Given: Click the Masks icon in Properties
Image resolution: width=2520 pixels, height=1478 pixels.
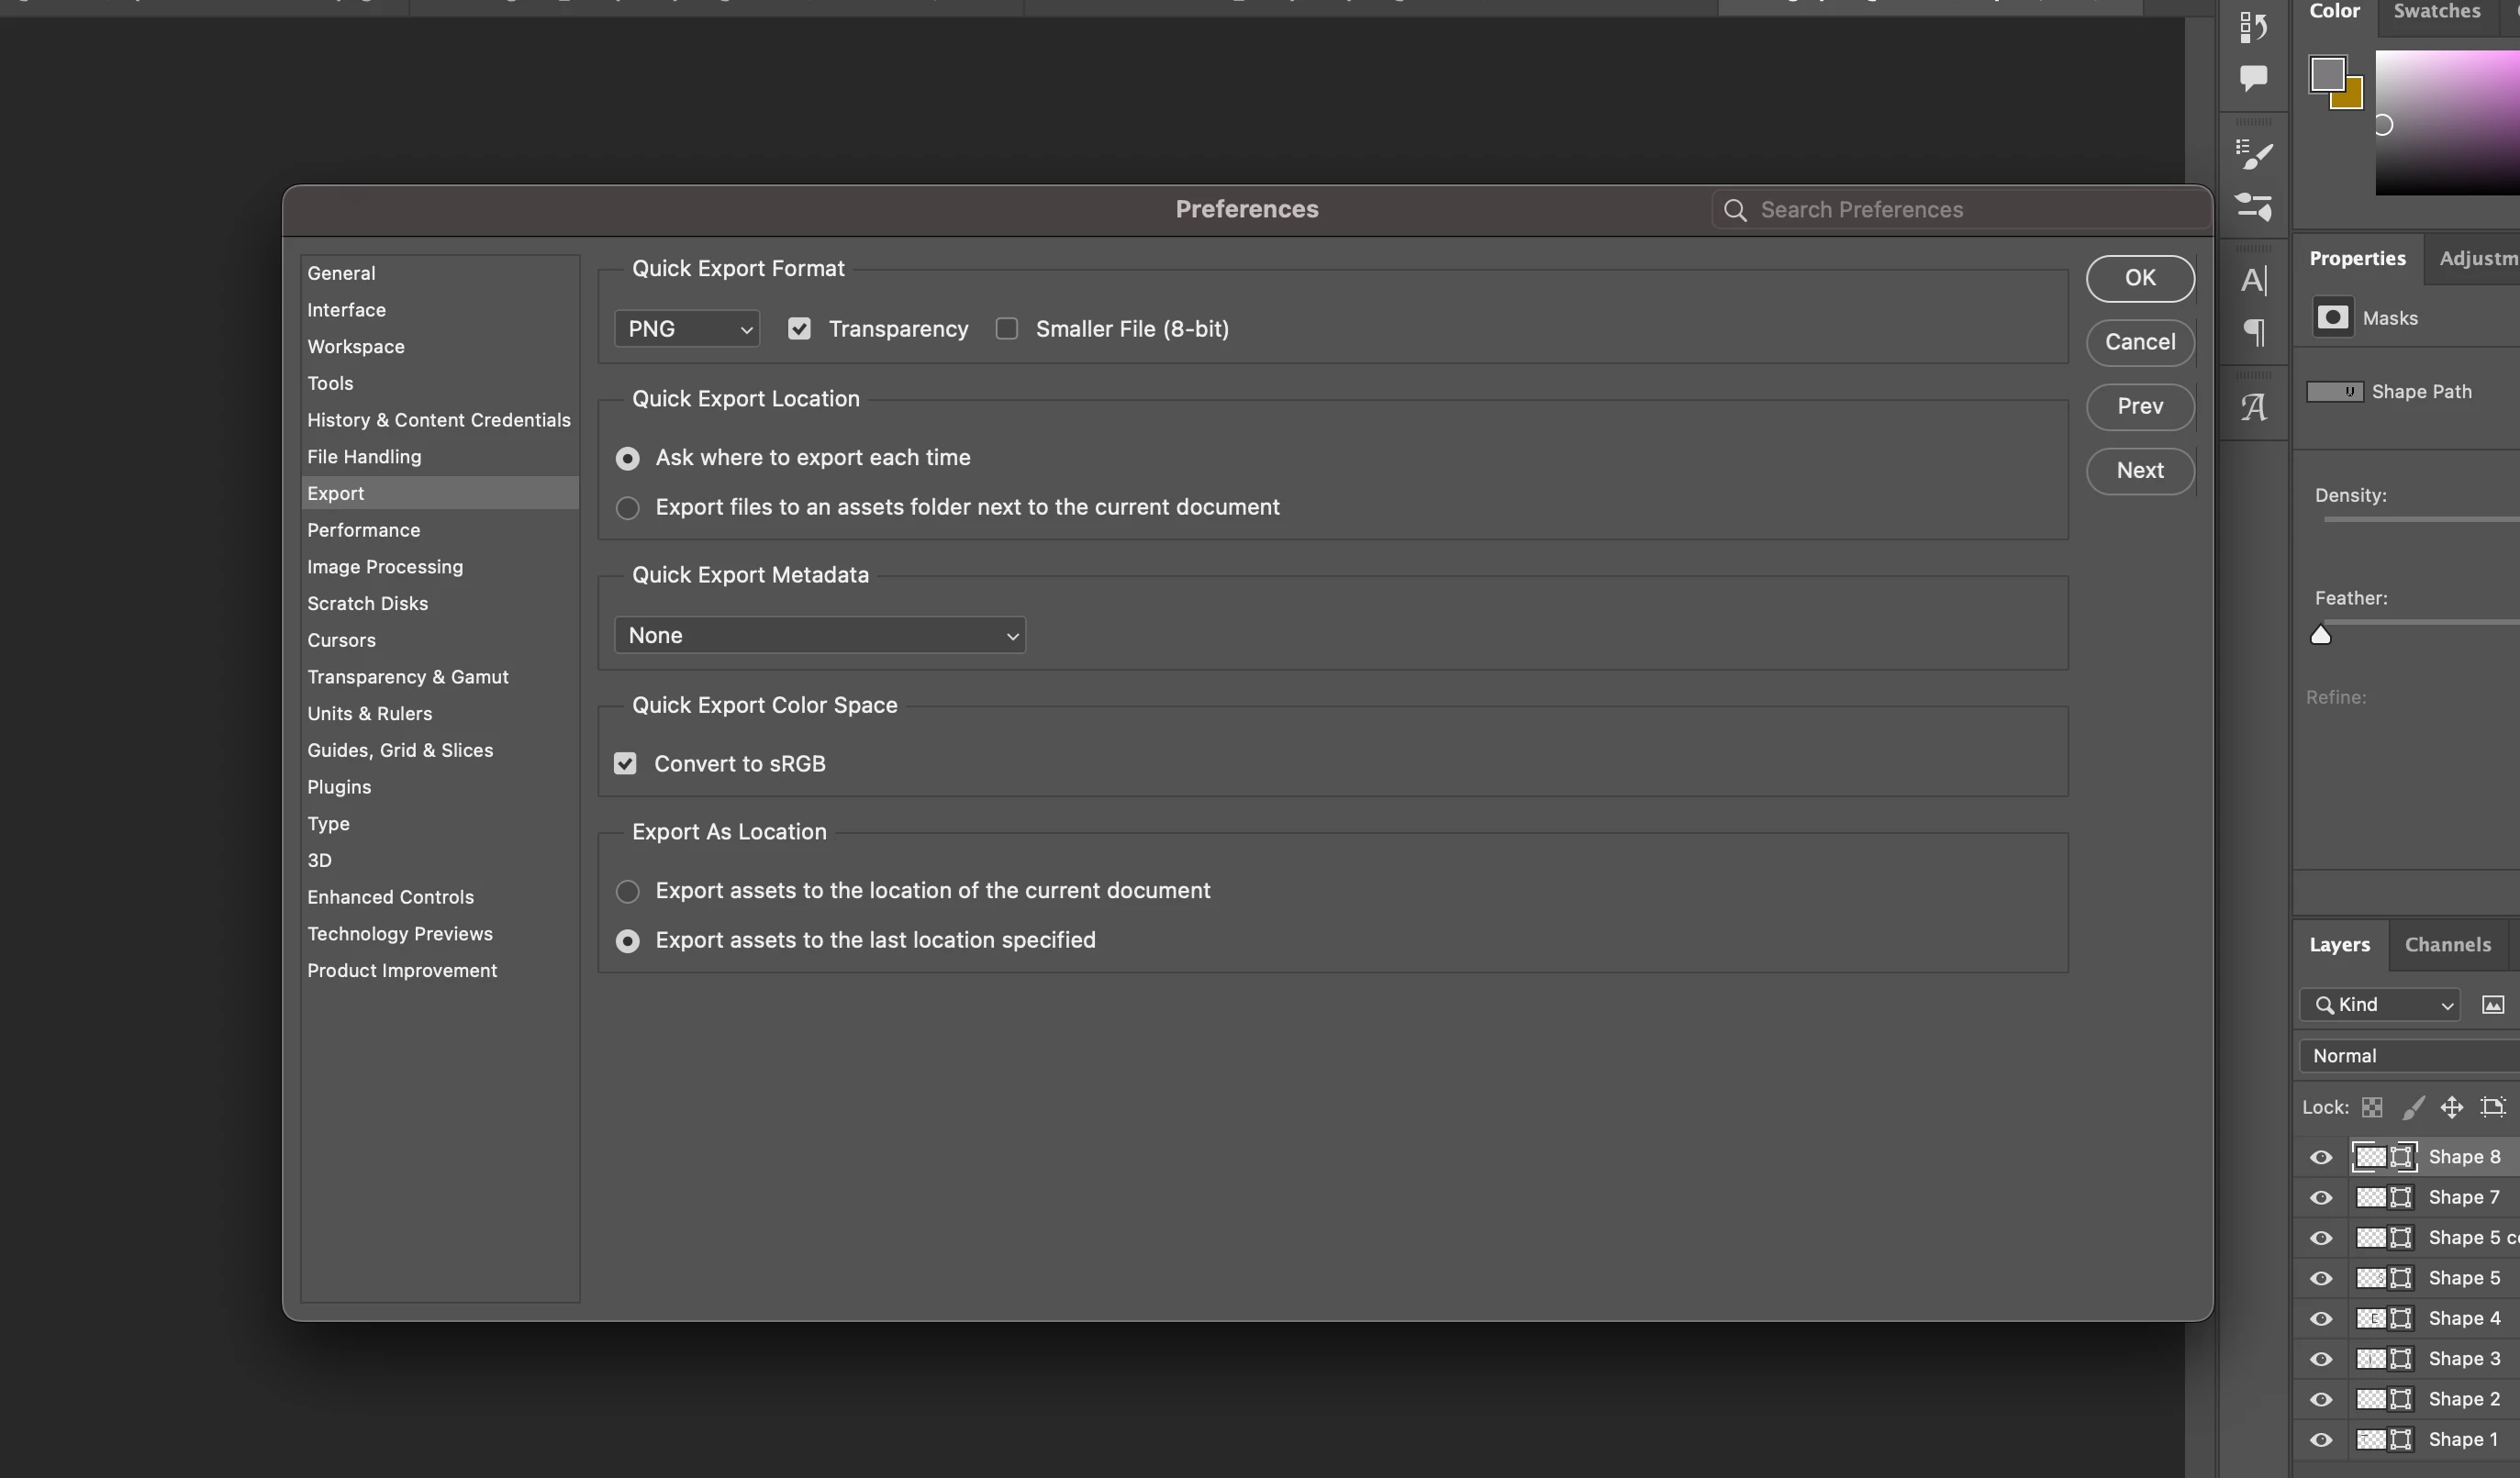Looking at the screenshot, I should click(2332, 318).
